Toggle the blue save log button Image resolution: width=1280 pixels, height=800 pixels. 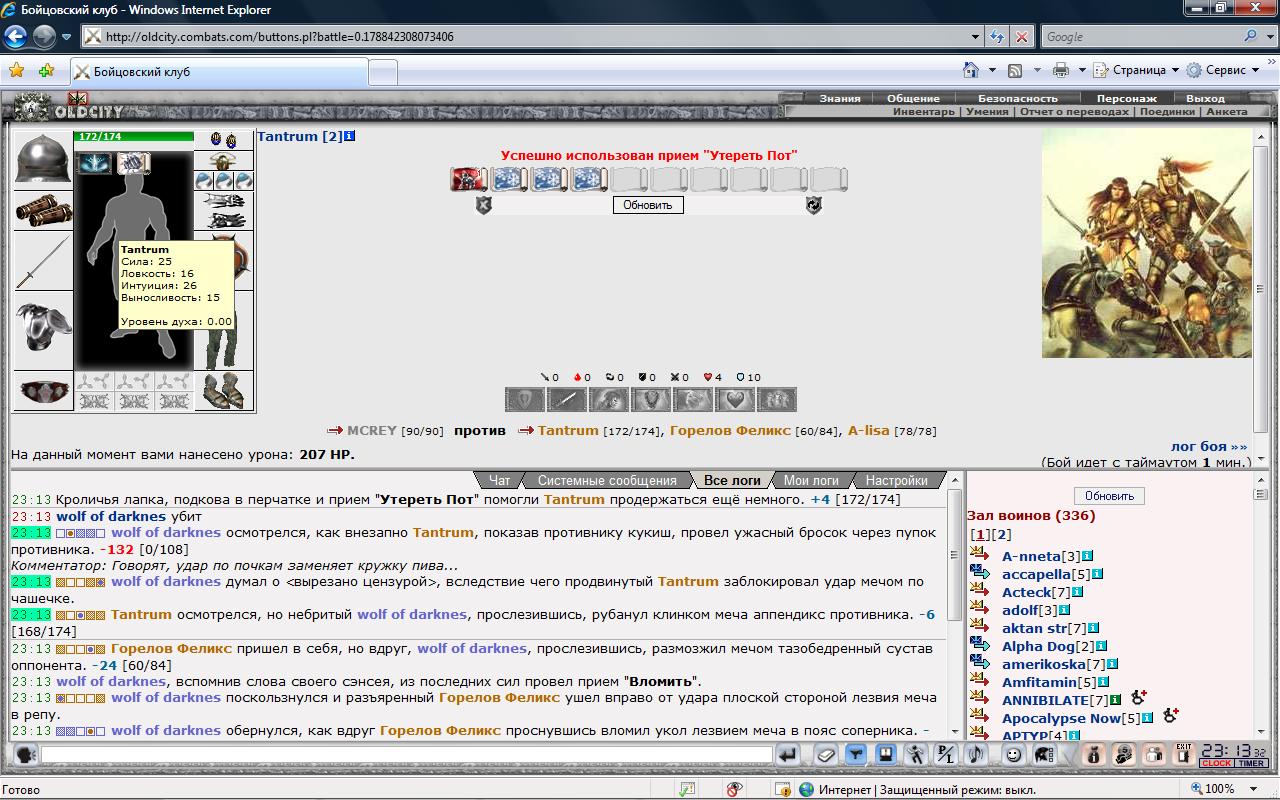point(885,755)
